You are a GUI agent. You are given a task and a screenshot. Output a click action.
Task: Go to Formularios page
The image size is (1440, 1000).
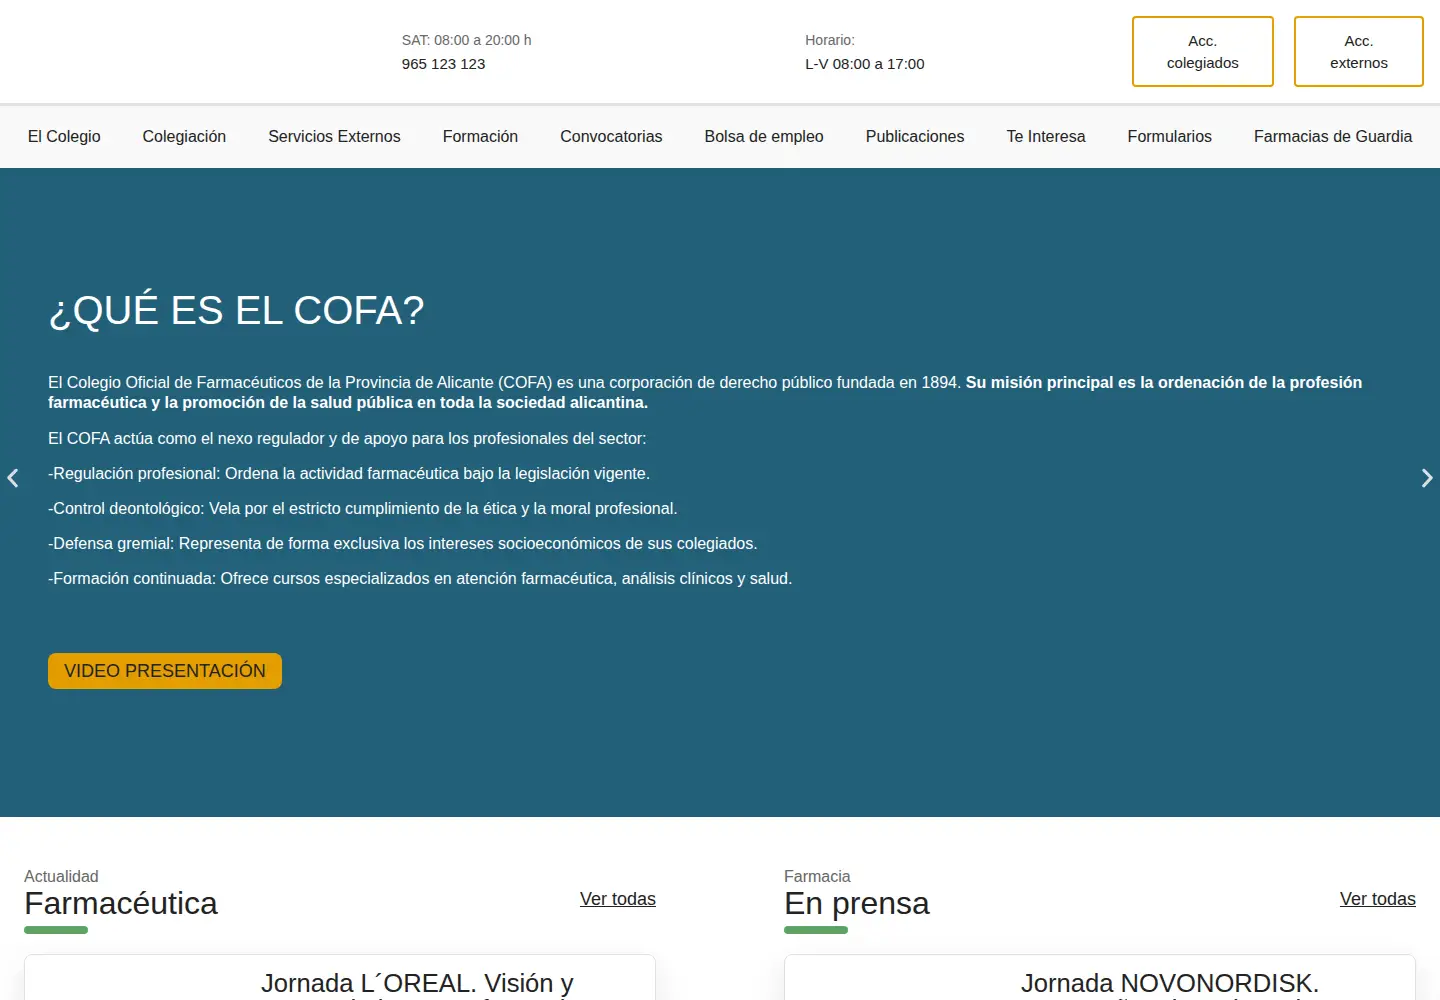click(1170, 136)
